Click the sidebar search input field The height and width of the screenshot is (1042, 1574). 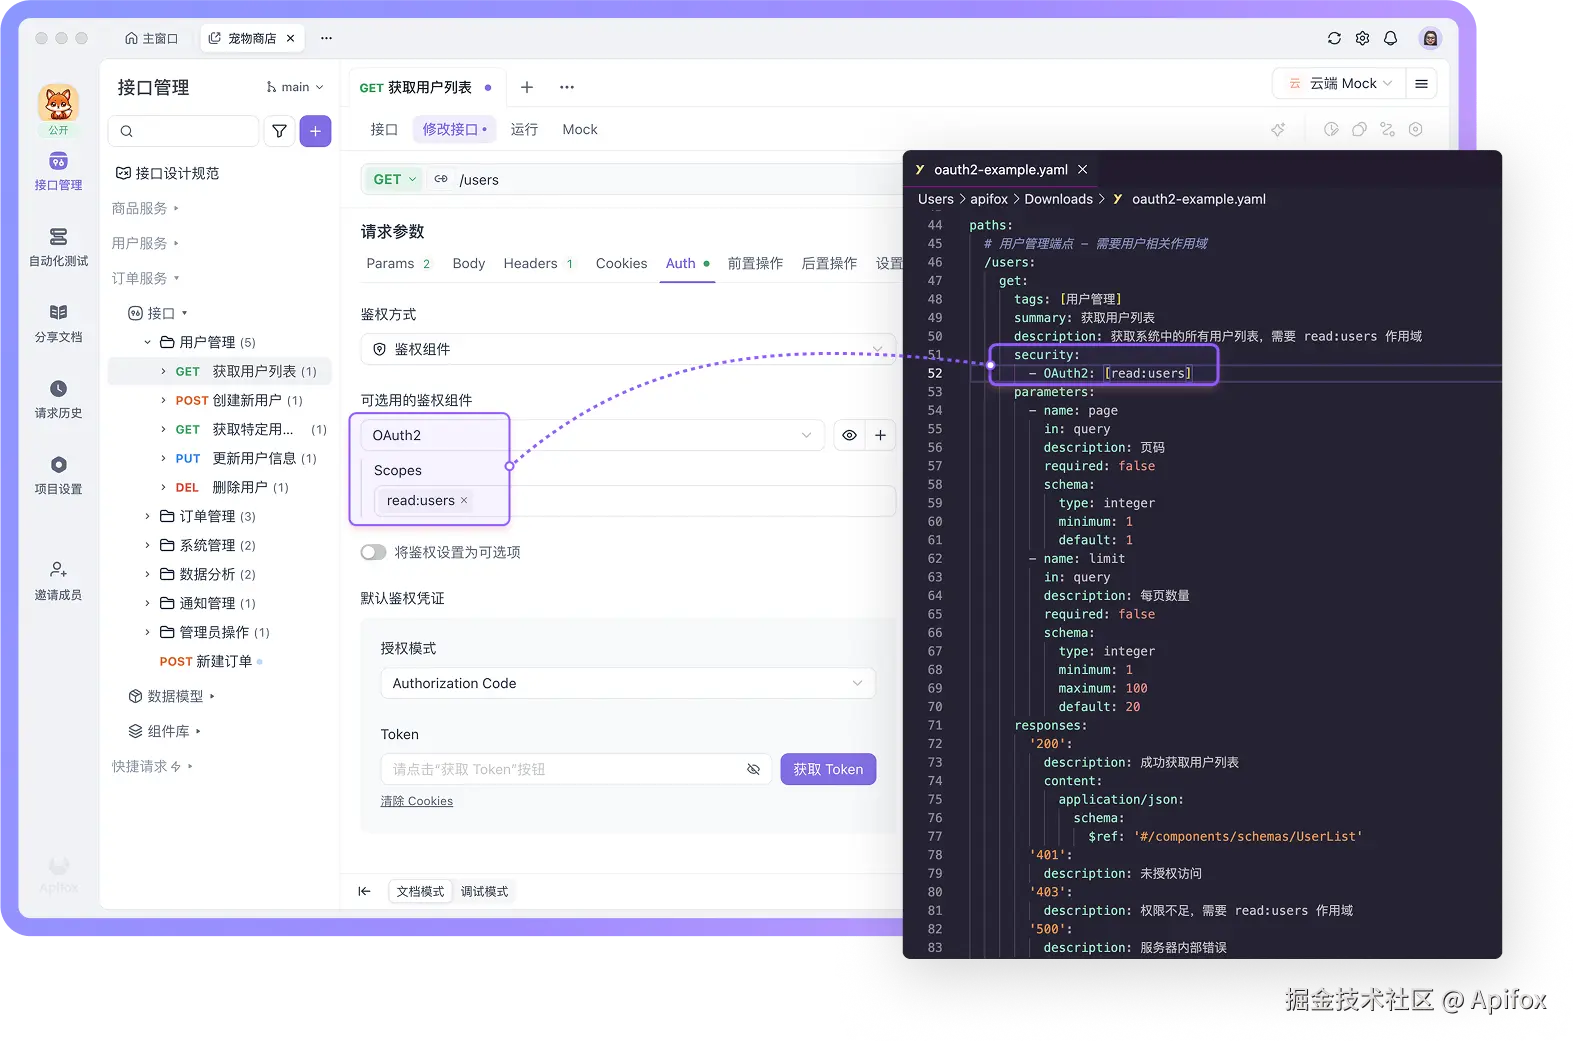coord(184,131)
